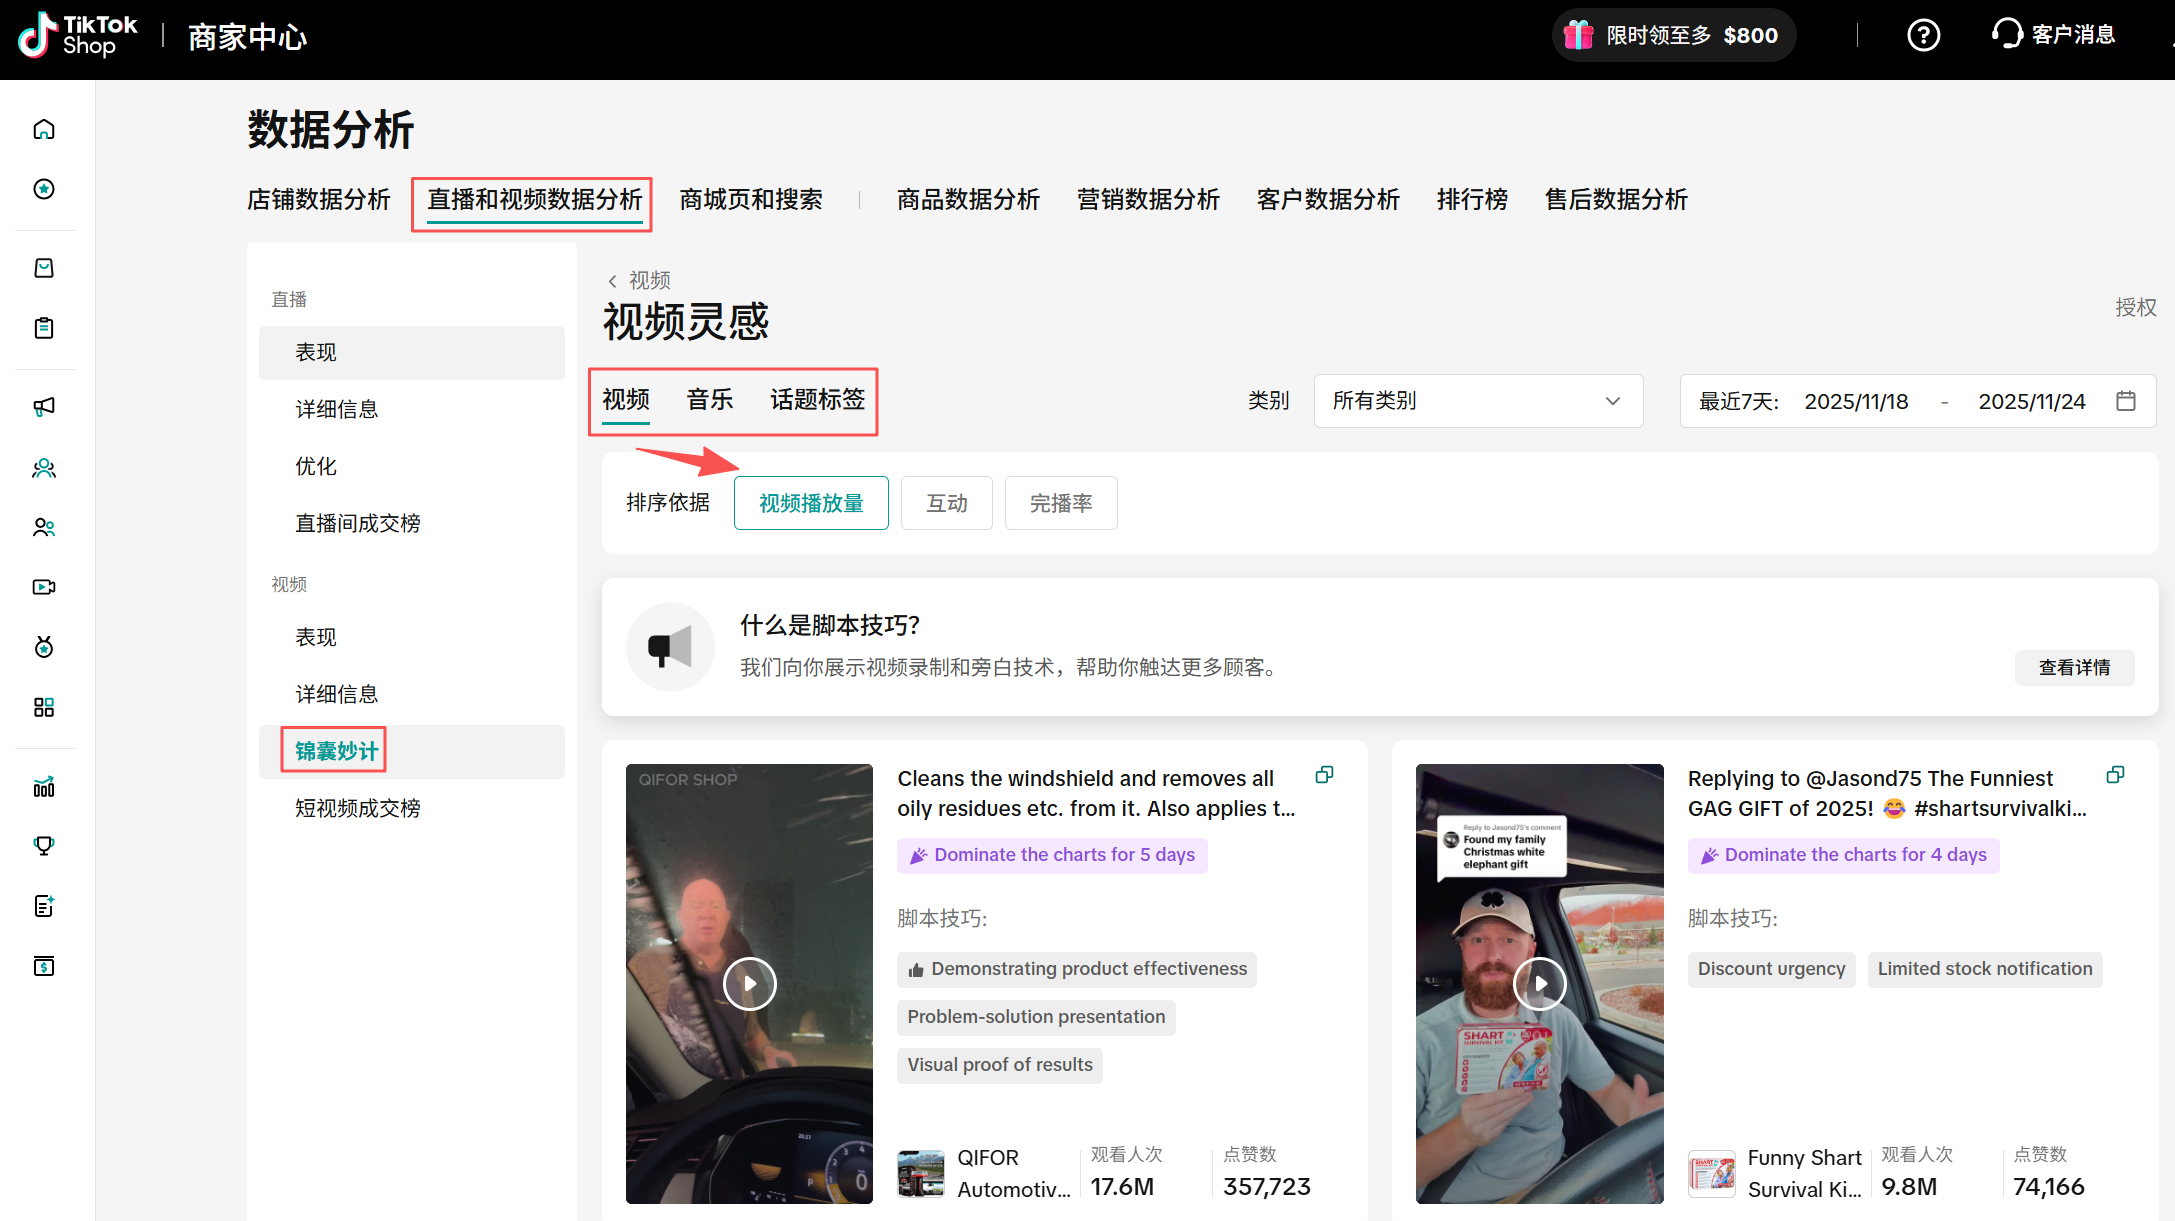Open the two-person users sidebar icon

(x=44, y=527)
